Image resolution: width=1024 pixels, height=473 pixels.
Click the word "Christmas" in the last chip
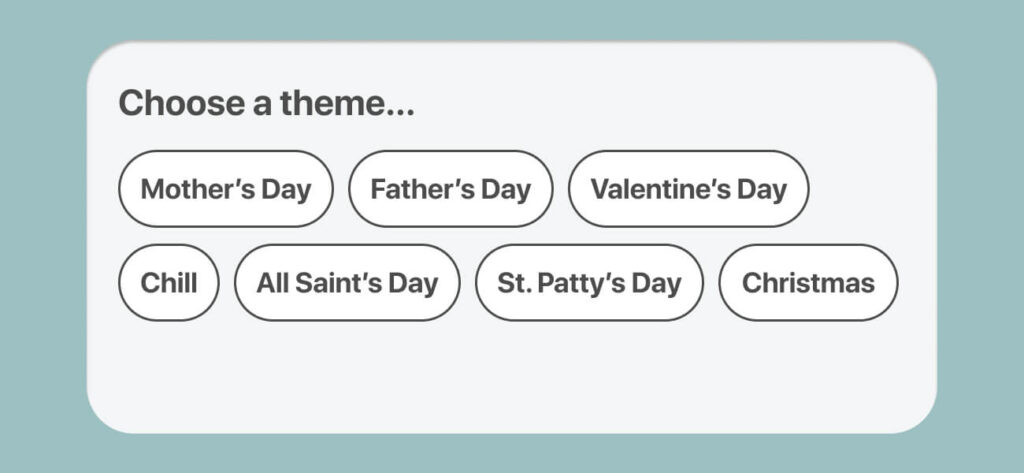808,283
